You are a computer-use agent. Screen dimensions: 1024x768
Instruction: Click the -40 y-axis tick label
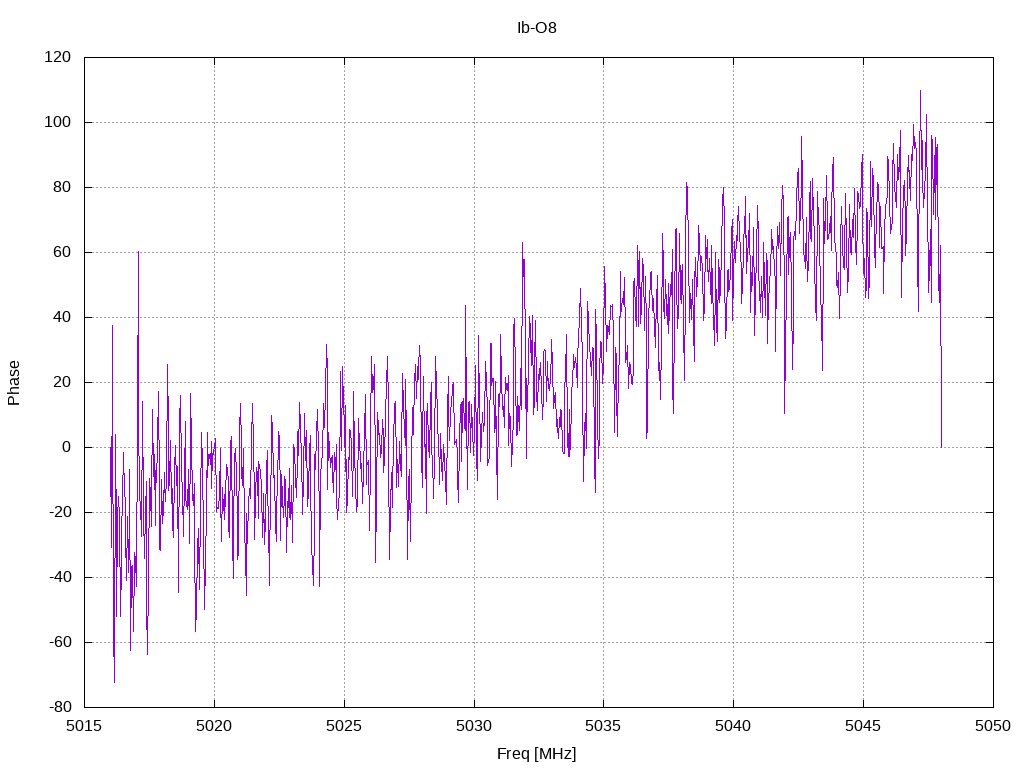pos(59,577)
